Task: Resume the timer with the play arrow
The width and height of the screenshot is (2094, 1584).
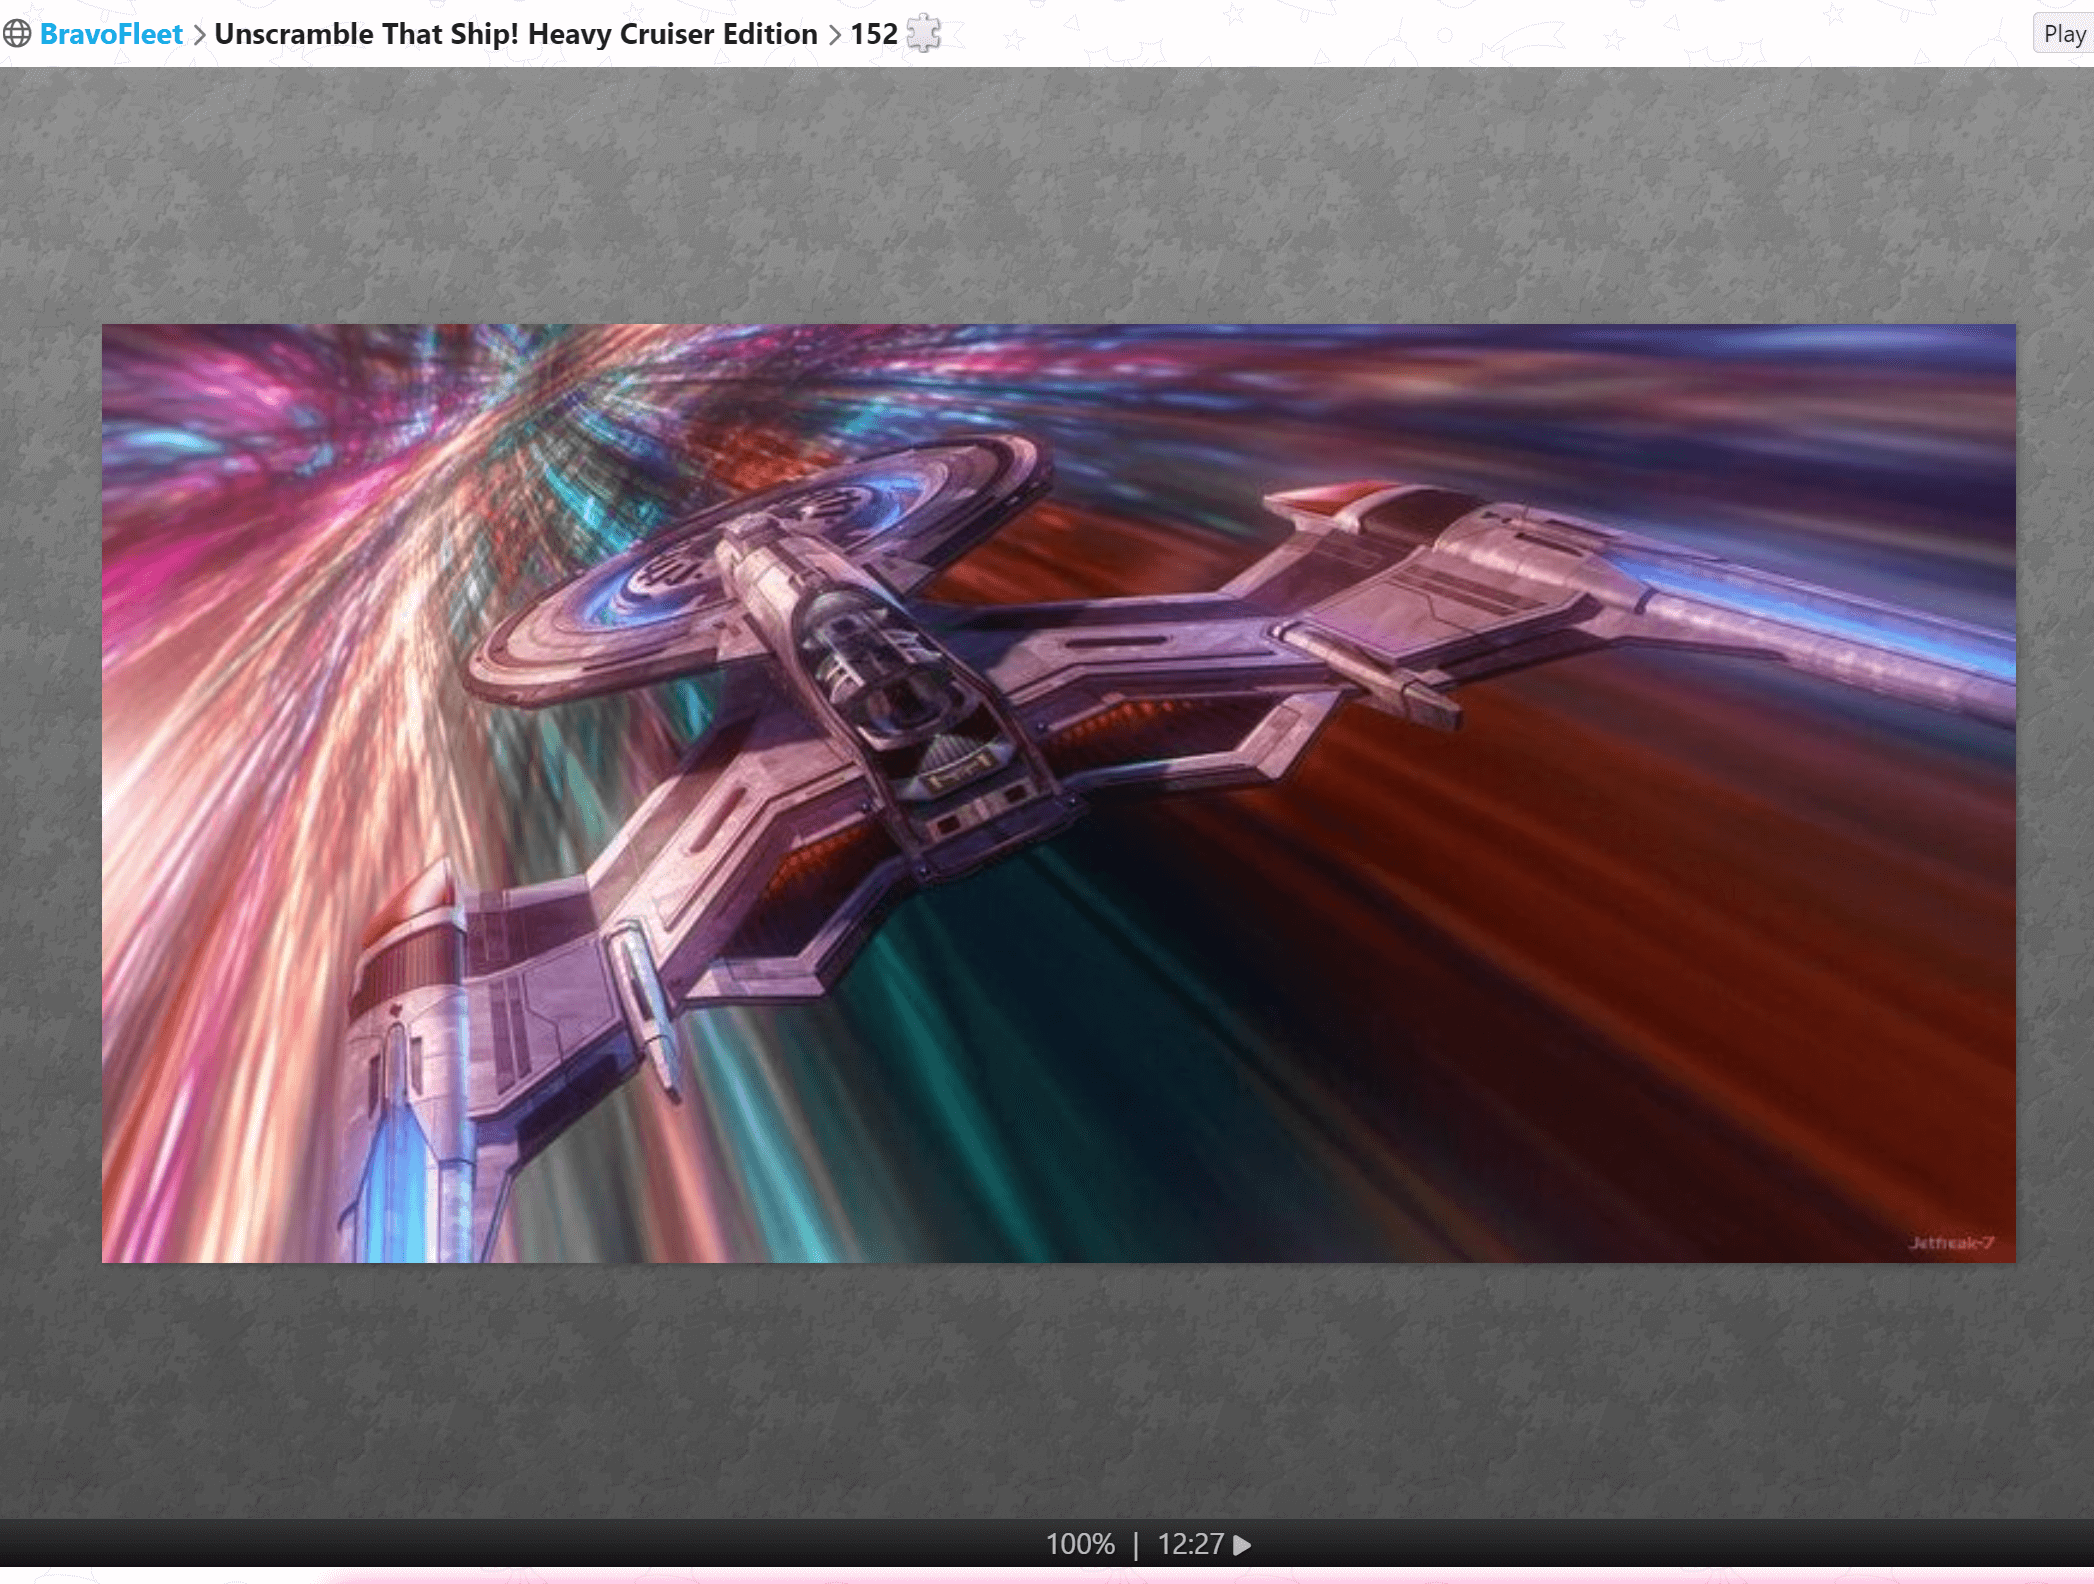Action: point(1242,1545)
